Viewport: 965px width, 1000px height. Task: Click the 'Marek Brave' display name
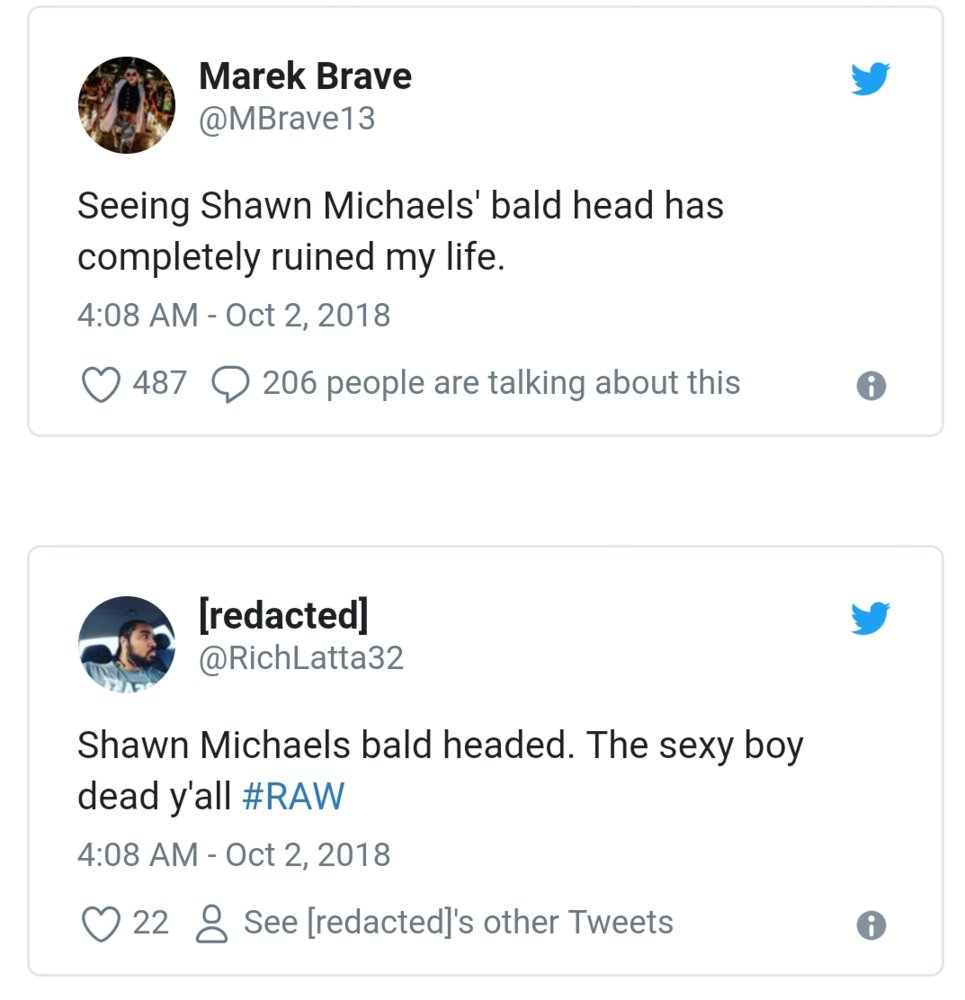point(305,75)
